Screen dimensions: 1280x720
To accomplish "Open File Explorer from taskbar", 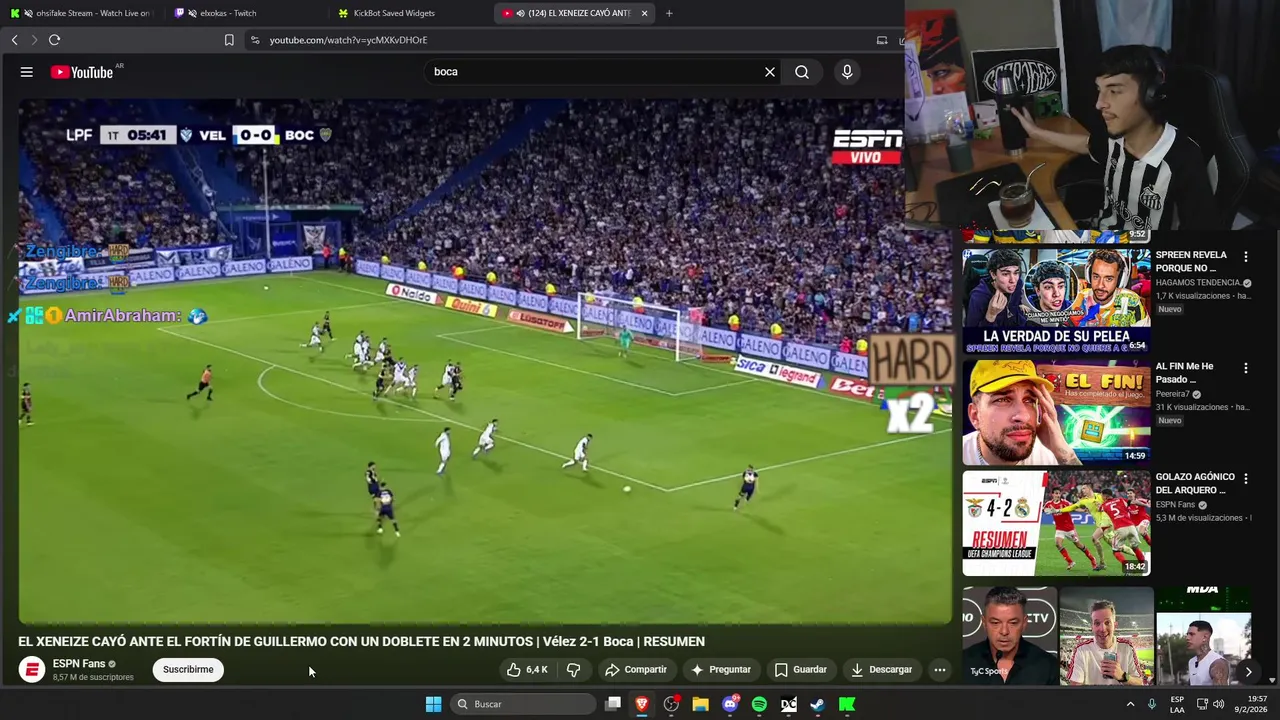I will pyautogui.click(x=700, y=704).
